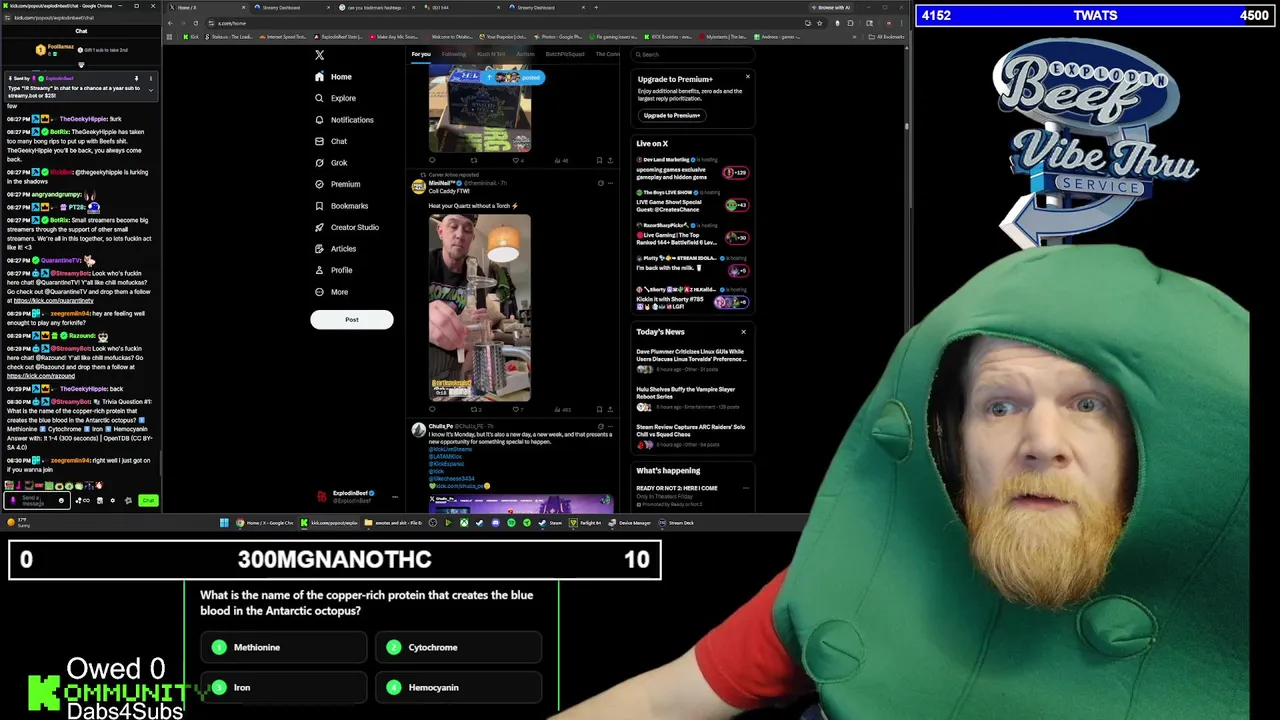Open Stream Deck from the taskbar
1280x720 pixels.
676,523
